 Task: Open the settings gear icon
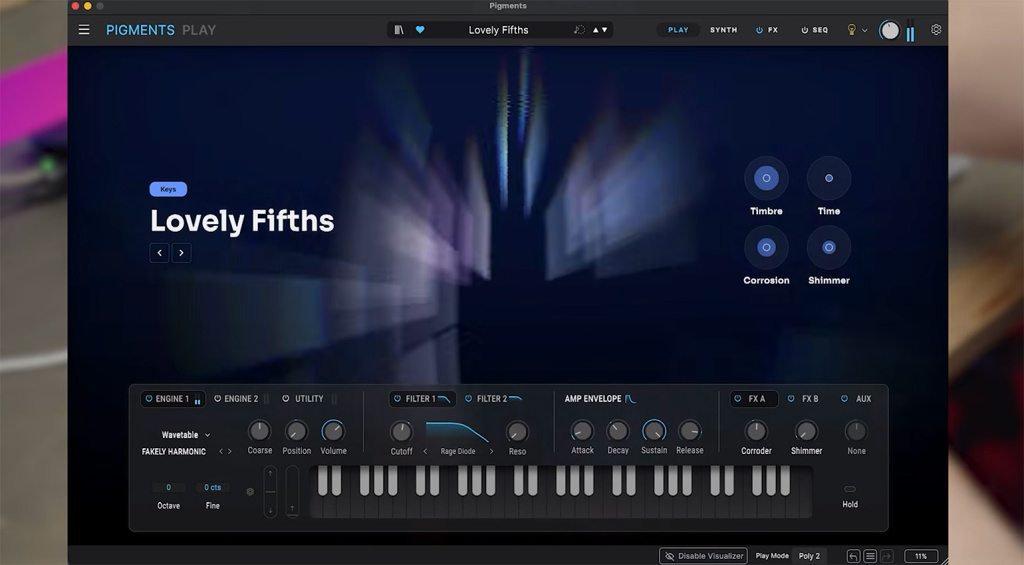click(936, 29)
